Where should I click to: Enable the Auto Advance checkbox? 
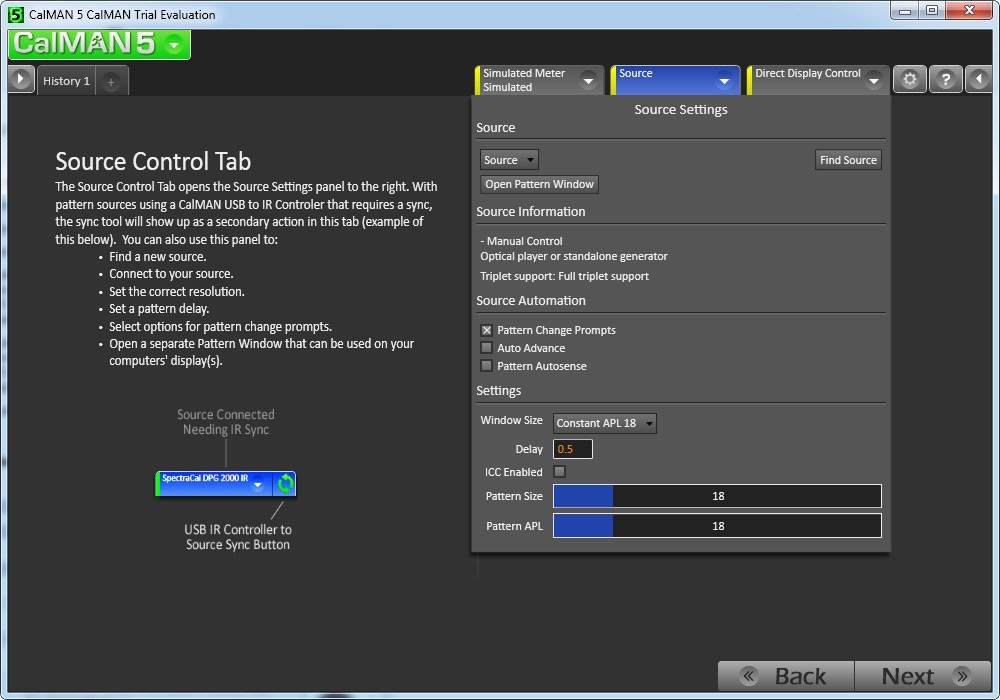487,348
